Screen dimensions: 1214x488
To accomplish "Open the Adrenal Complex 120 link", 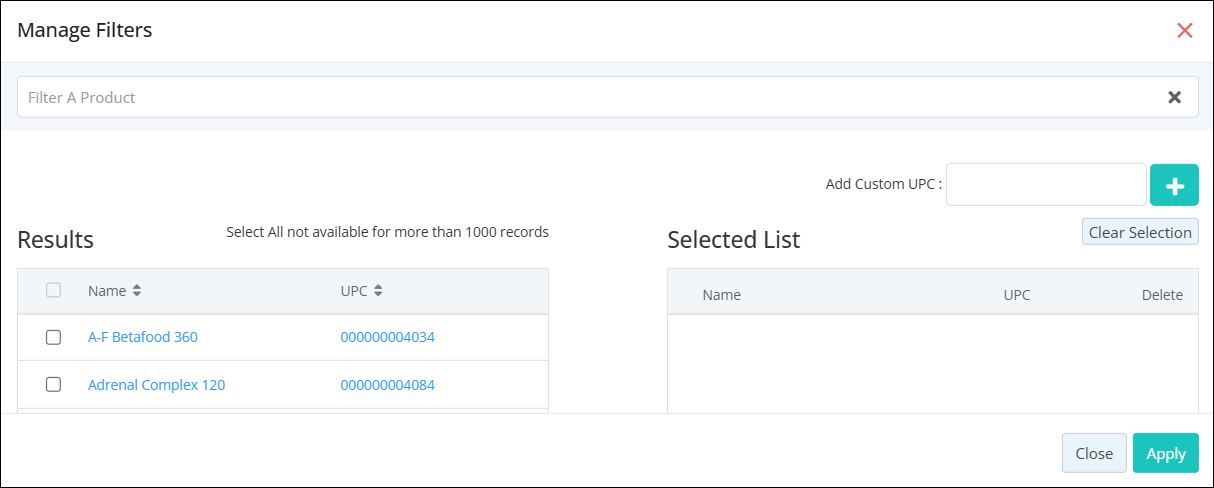I will click(157, 385).
